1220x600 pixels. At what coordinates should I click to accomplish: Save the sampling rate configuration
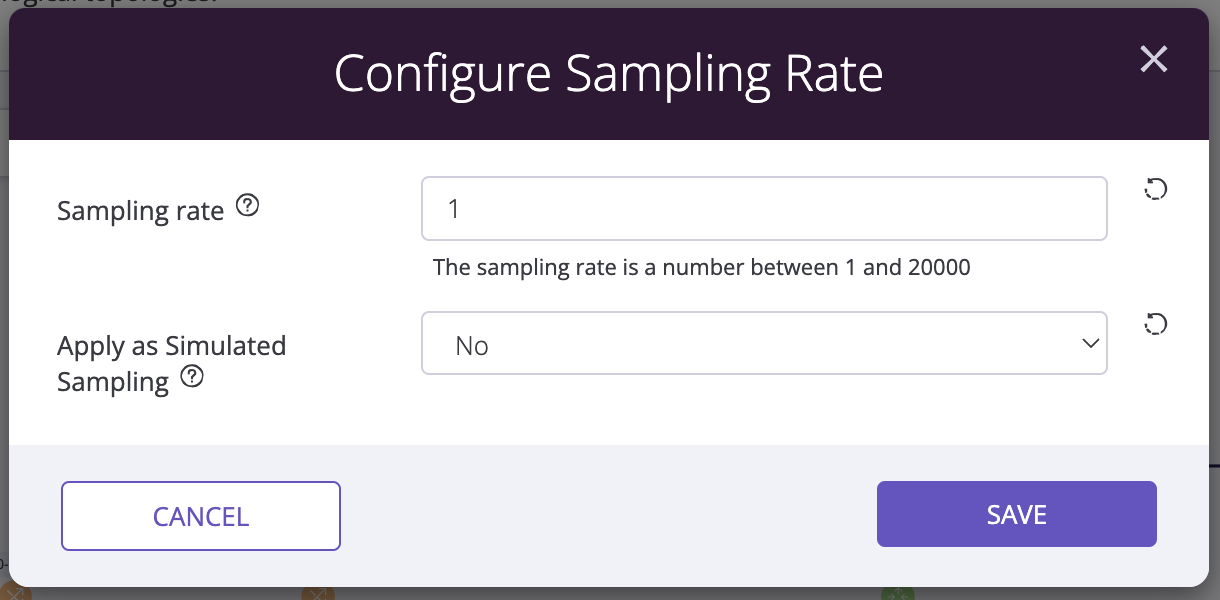click(1017, 514)
